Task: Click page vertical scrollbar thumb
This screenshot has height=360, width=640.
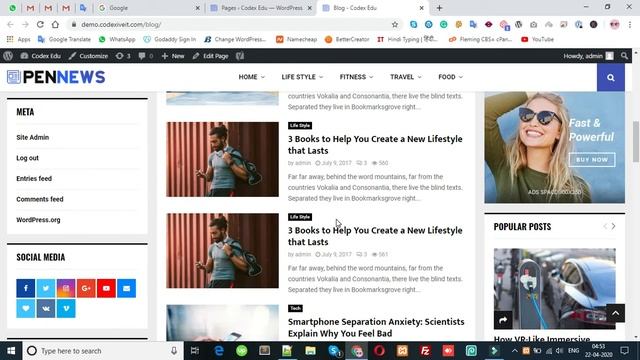Action: pos(636,141)
